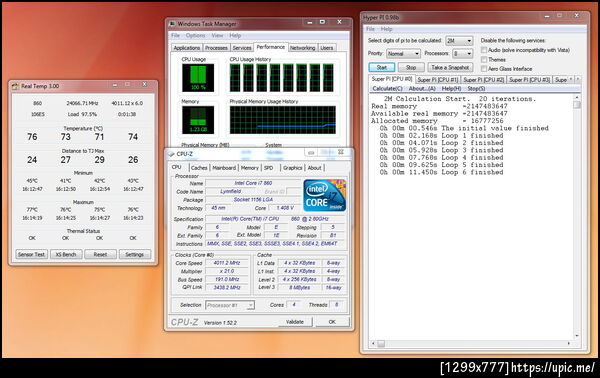
Task: Switch to Super PI CPU #2 tab
Action: pos(484,80)
